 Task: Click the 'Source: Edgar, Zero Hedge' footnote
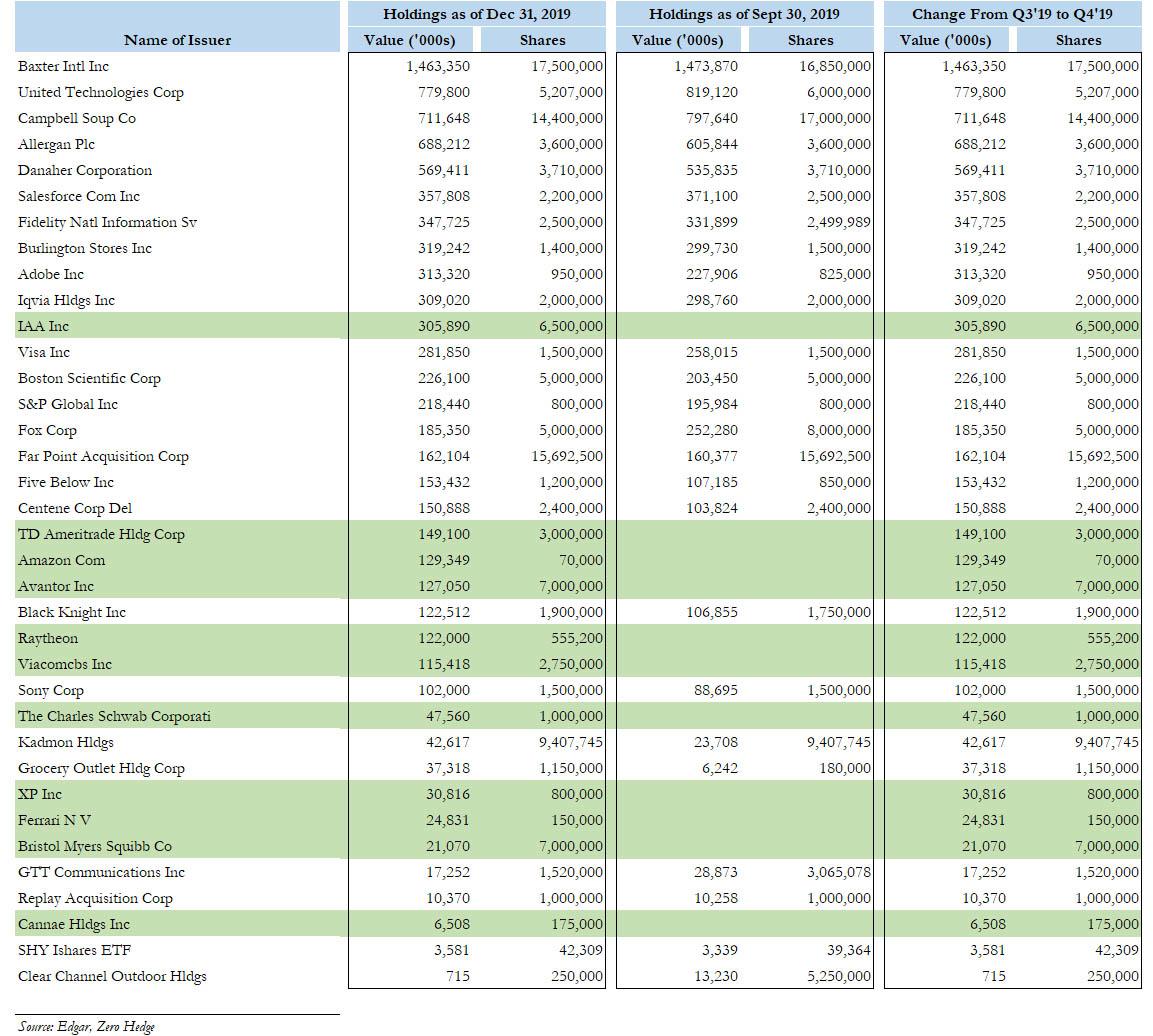[x=86, y=1026]
